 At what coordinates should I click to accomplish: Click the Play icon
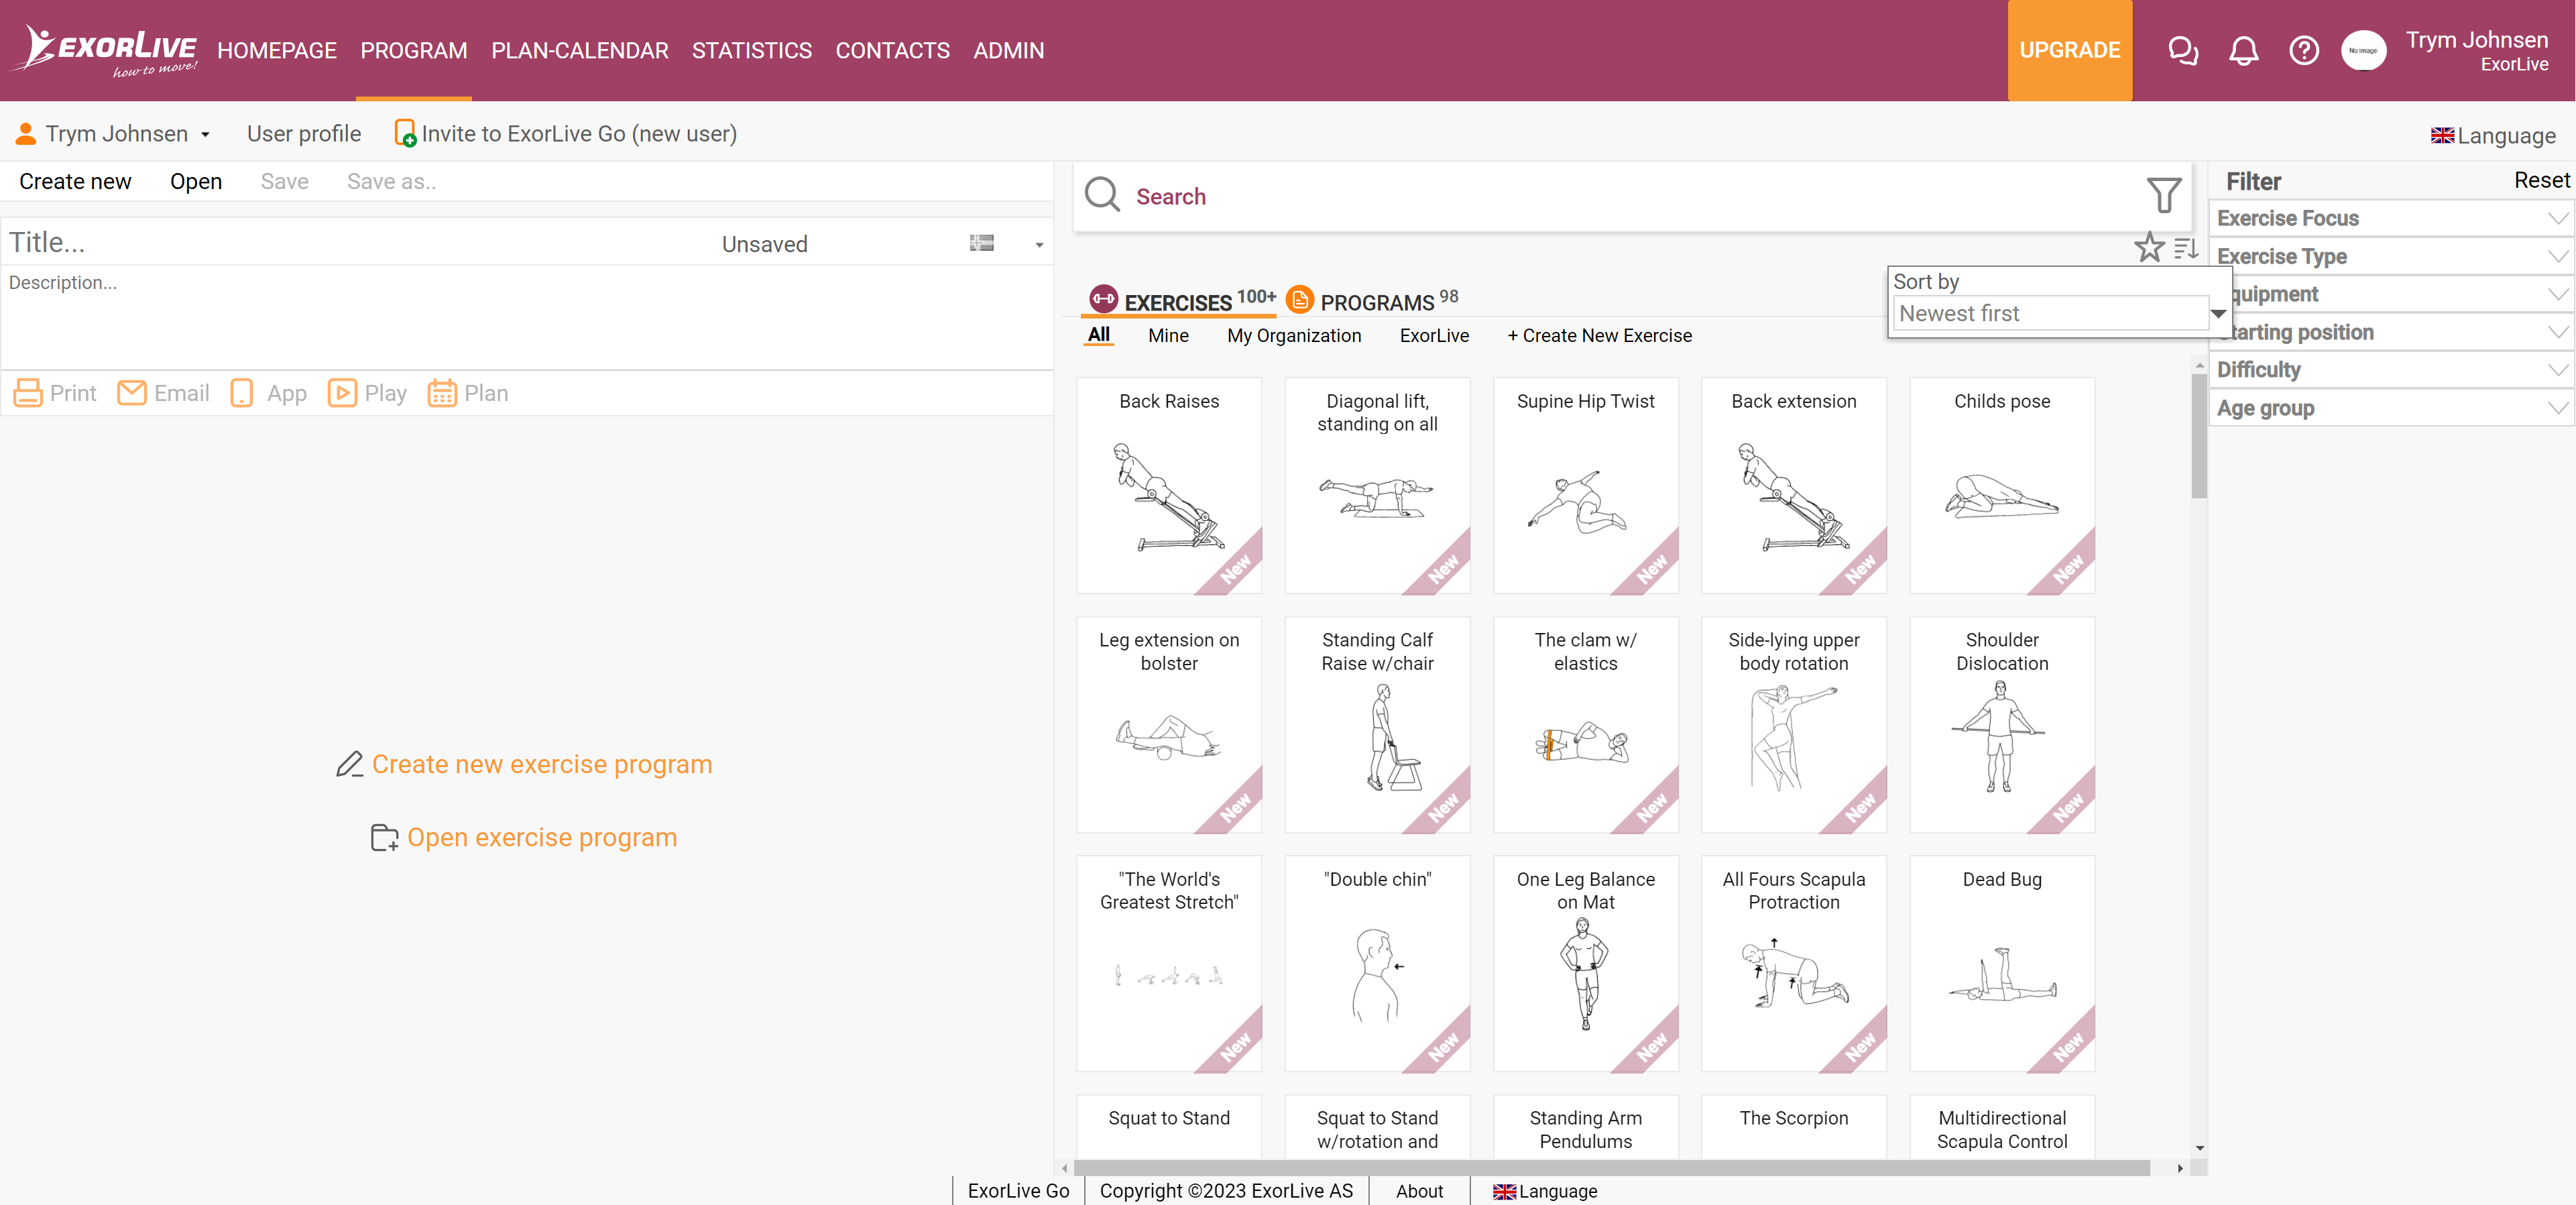point(342,393)
